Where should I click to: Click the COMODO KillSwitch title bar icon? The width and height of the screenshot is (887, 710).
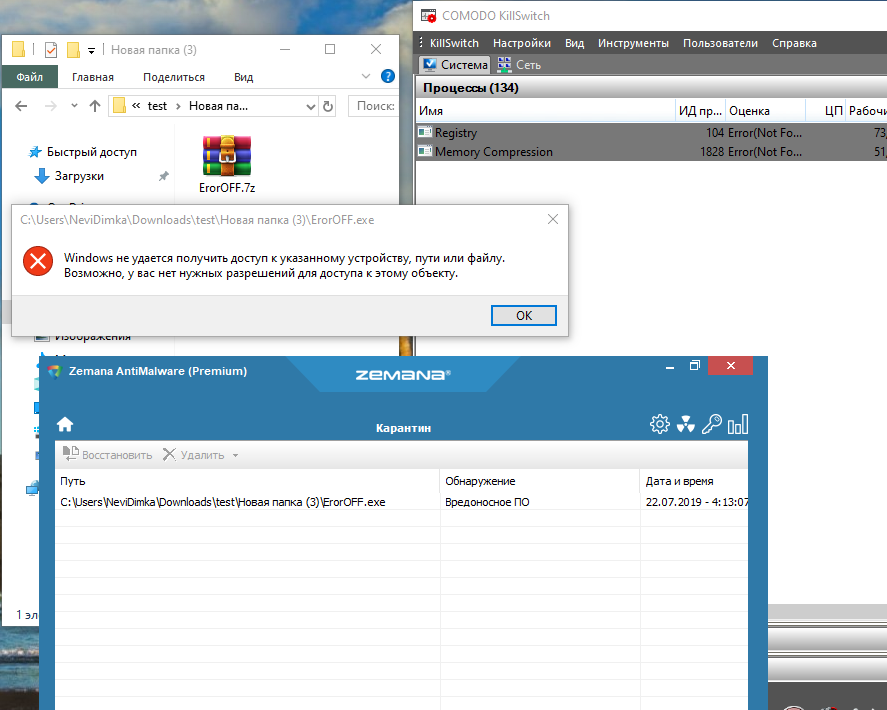tap(428, 16)
